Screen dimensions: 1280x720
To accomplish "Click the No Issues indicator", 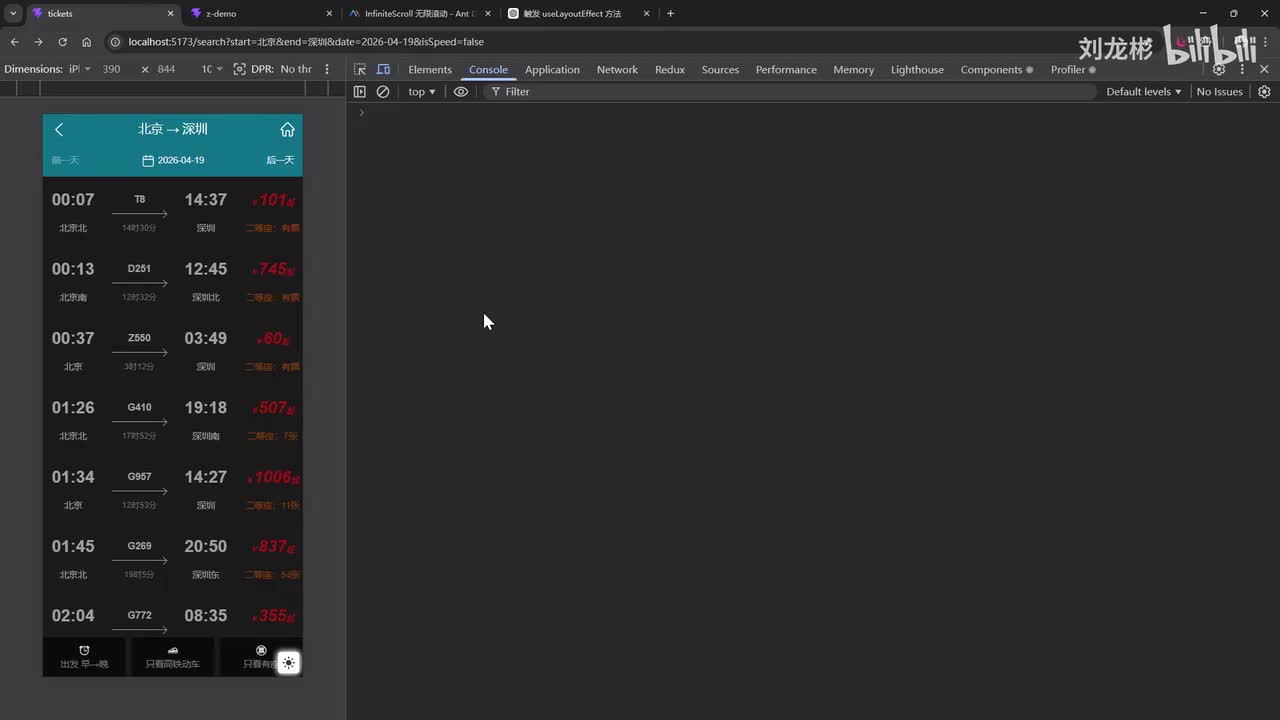I will click(x=1219, y=91).
